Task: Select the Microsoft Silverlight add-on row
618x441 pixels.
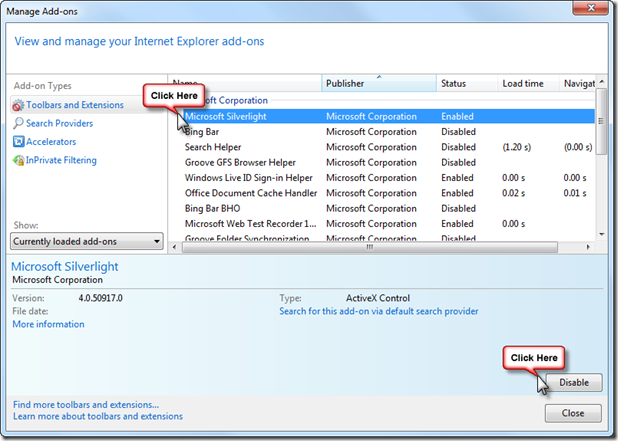Action: coord(388,116)
